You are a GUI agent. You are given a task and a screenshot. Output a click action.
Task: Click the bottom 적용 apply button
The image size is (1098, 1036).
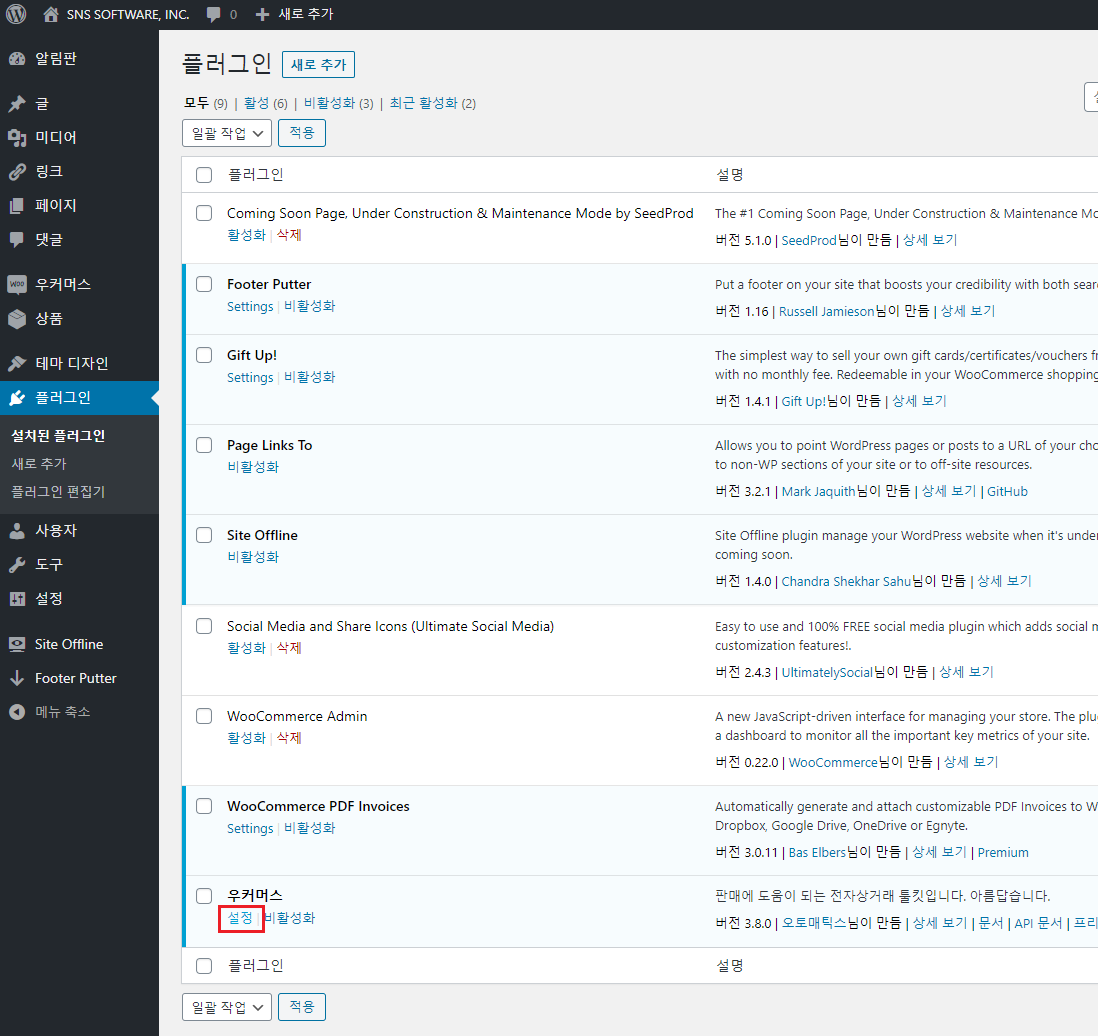tap(302, 1007)
